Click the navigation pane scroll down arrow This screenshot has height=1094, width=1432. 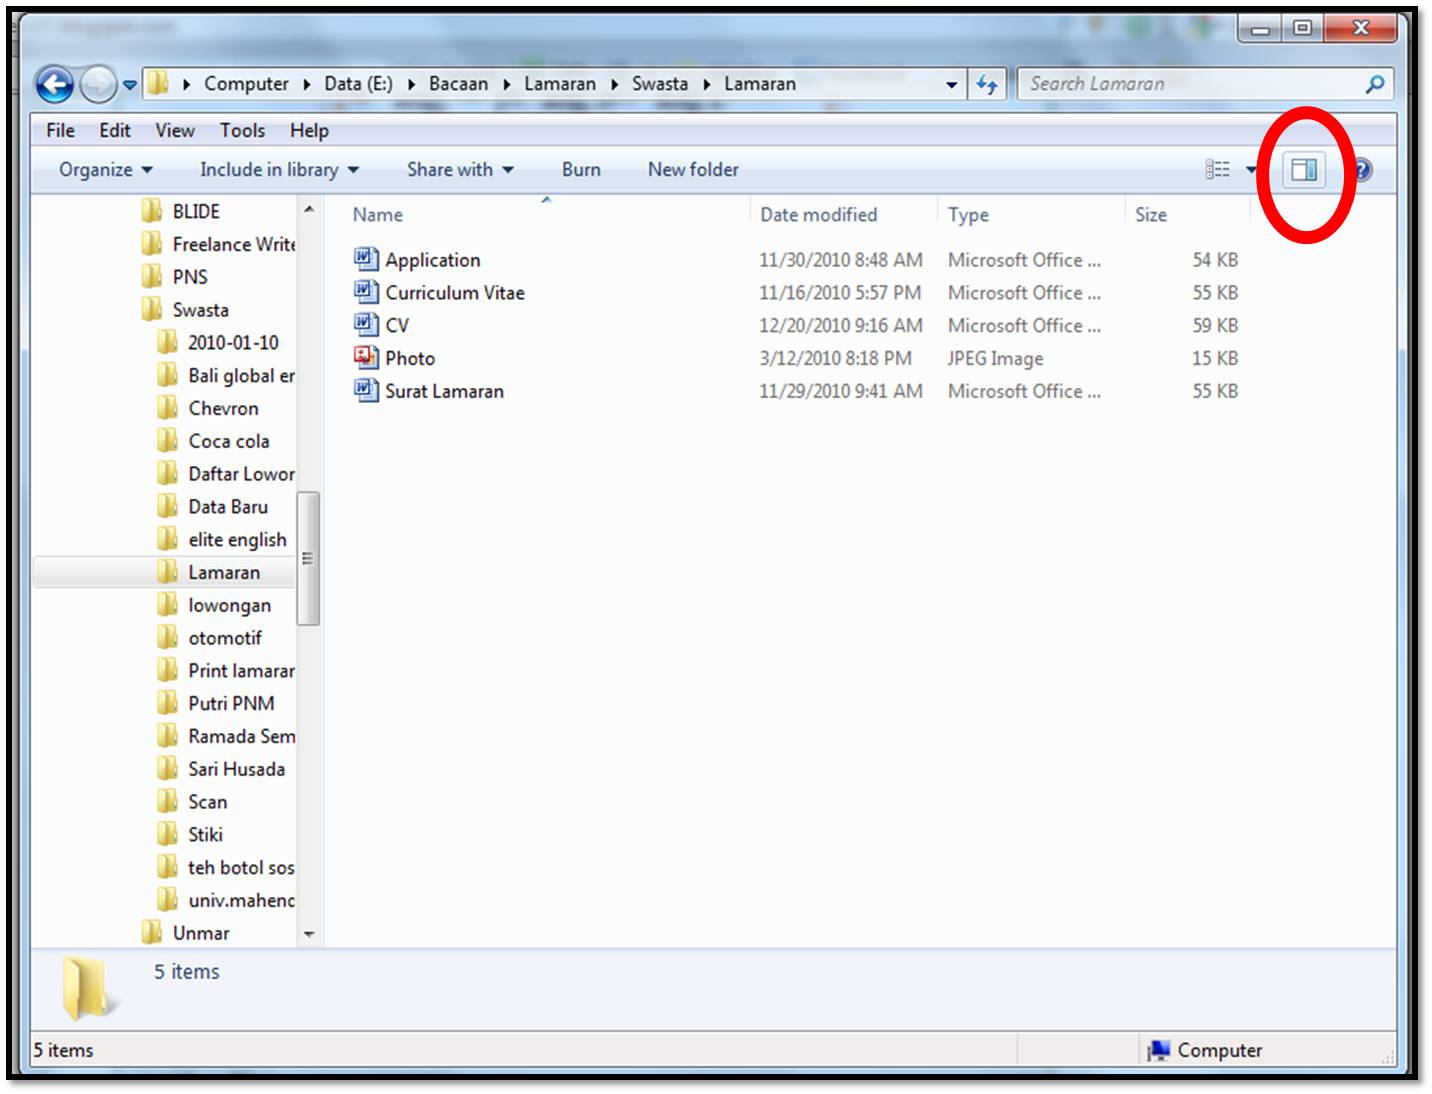tap(309, 934)
